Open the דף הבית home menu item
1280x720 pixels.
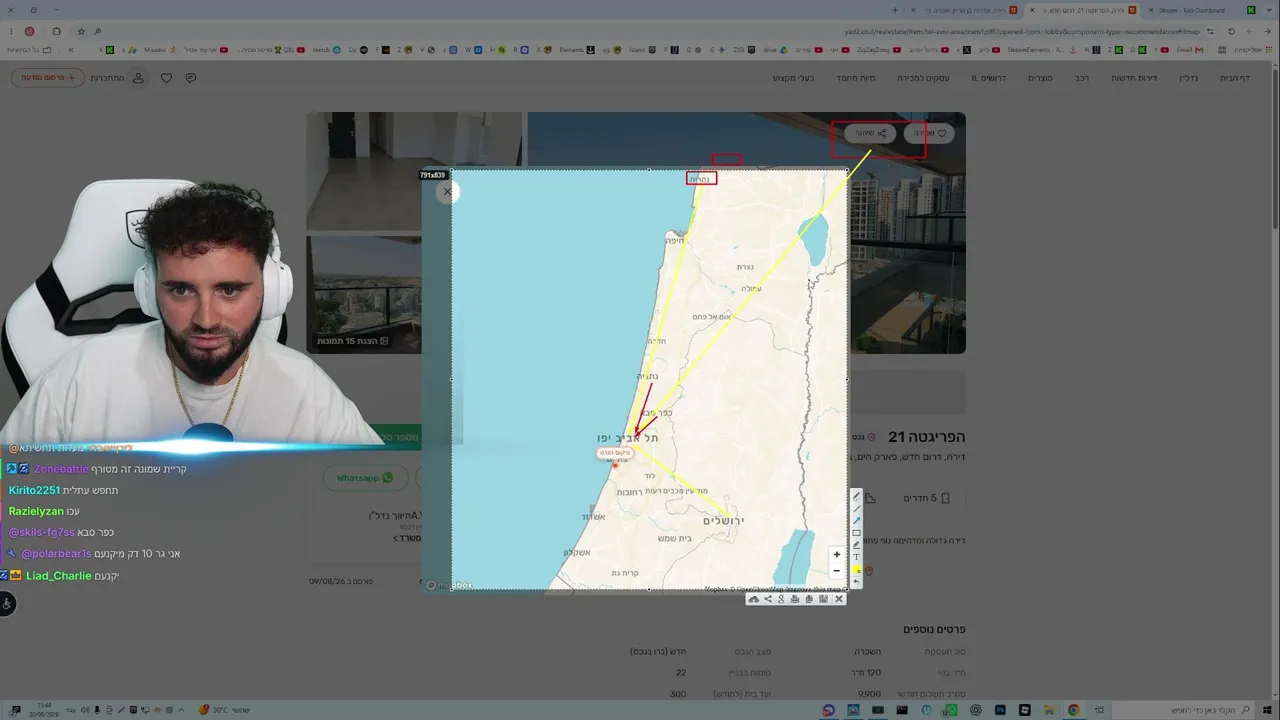(x=1235, y=78)
